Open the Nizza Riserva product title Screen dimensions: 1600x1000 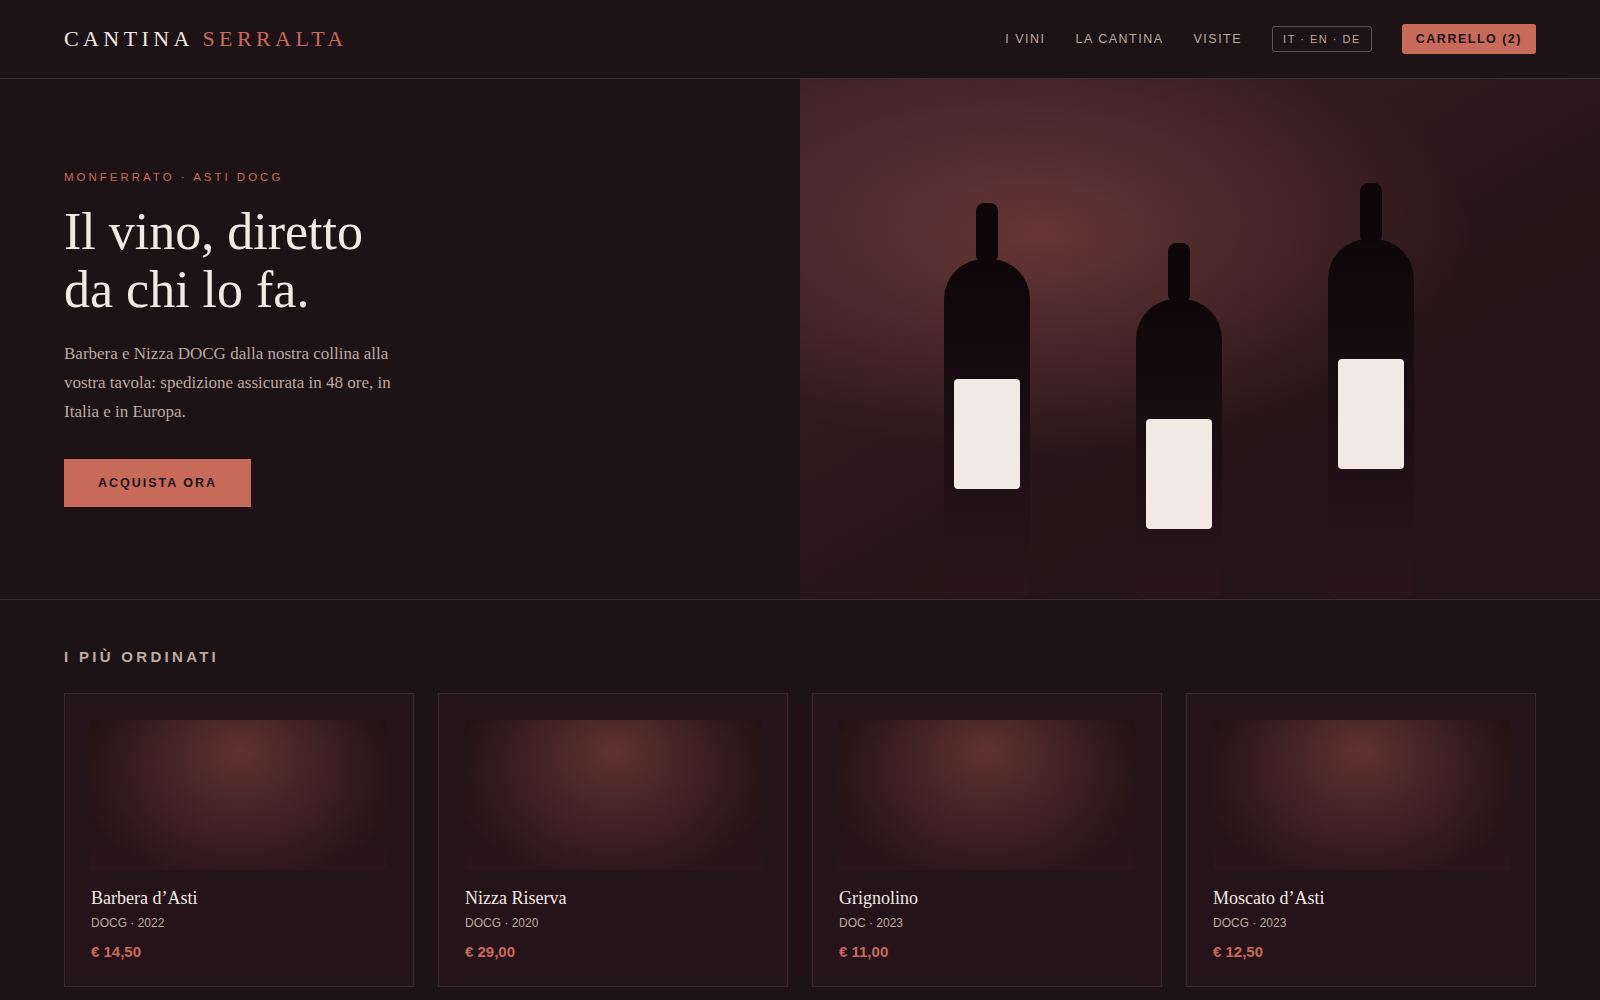click(x=516, y=898)
